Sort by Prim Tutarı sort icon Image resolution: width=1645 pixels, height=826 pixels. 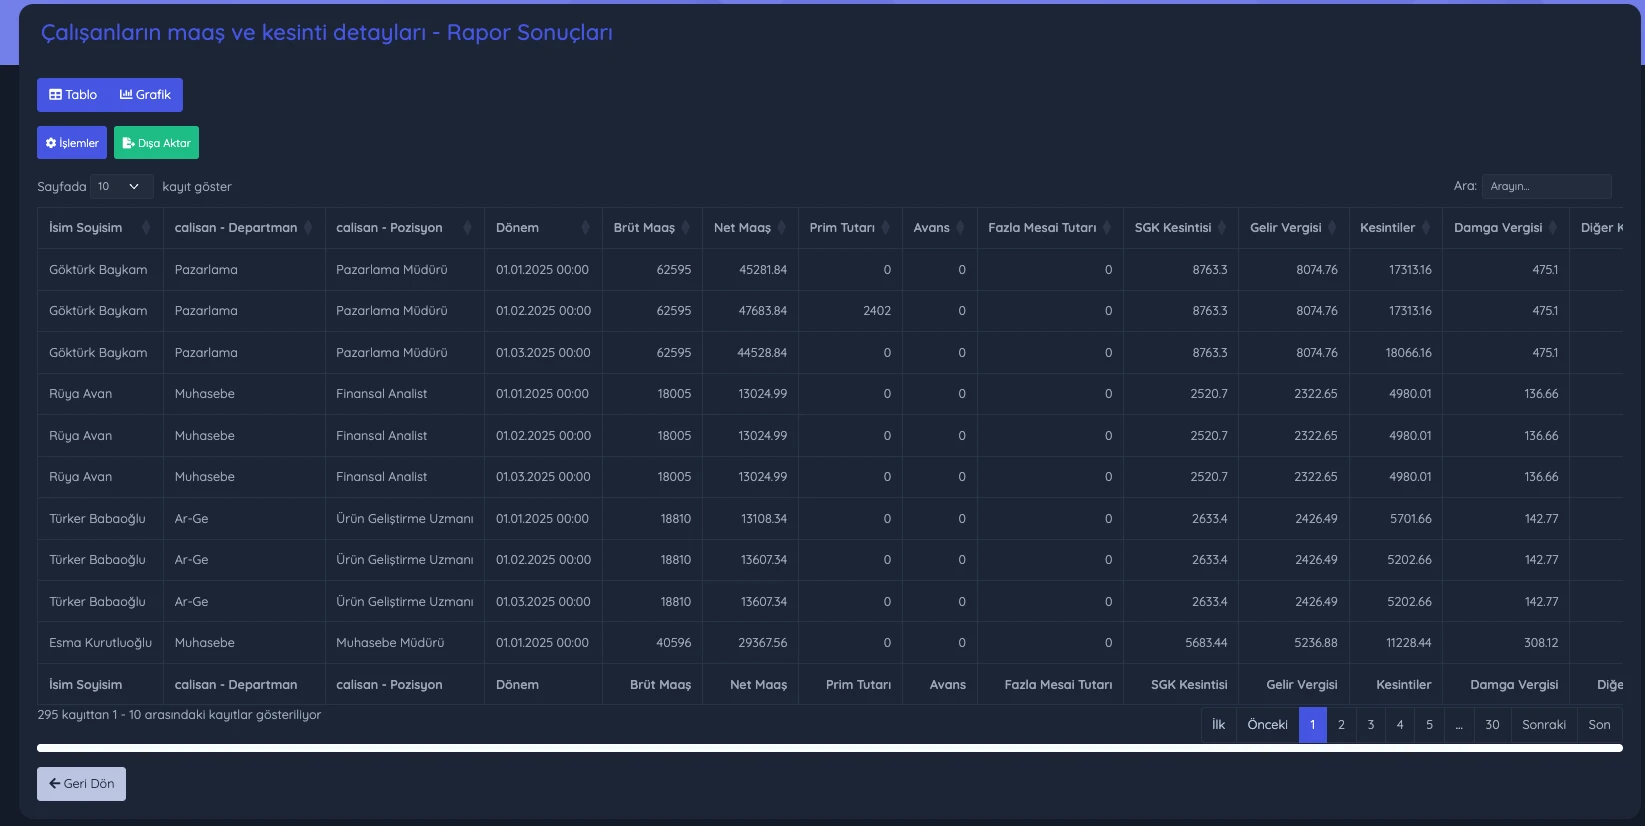coord(885,228)
